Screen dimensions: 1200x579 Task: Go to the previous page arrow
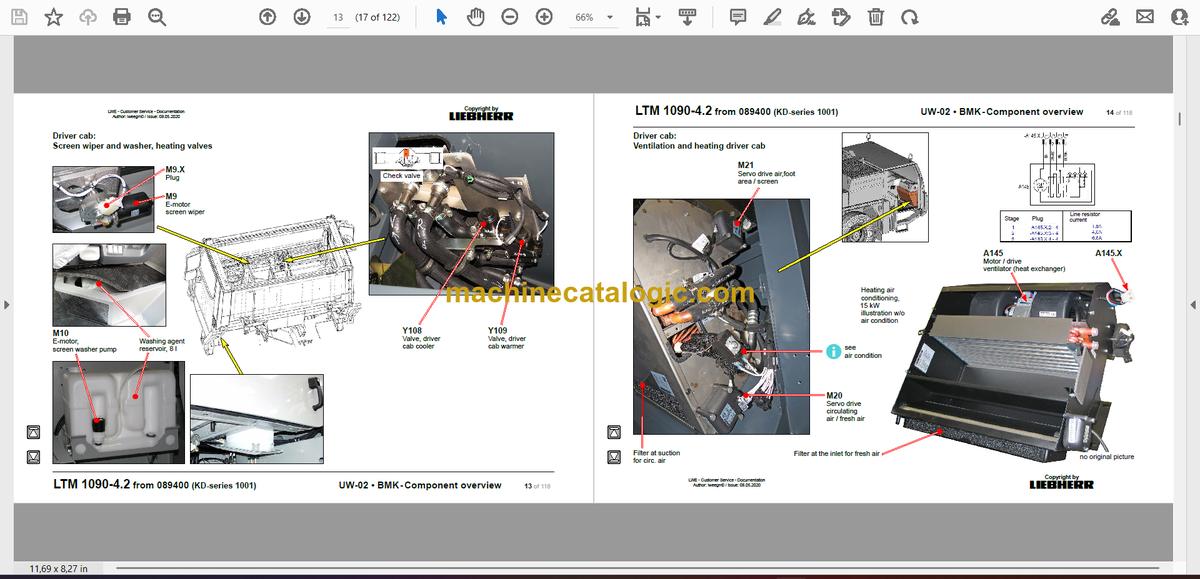(x=267, y=17)
